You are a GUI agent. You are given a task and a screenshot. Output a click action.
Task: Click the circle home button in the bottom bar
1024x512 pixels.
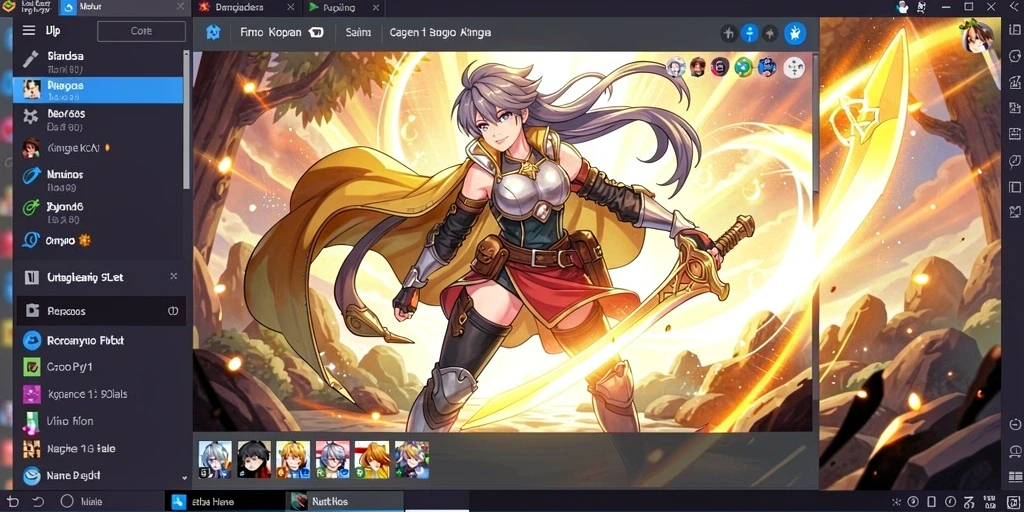click(x=67, y=502)
